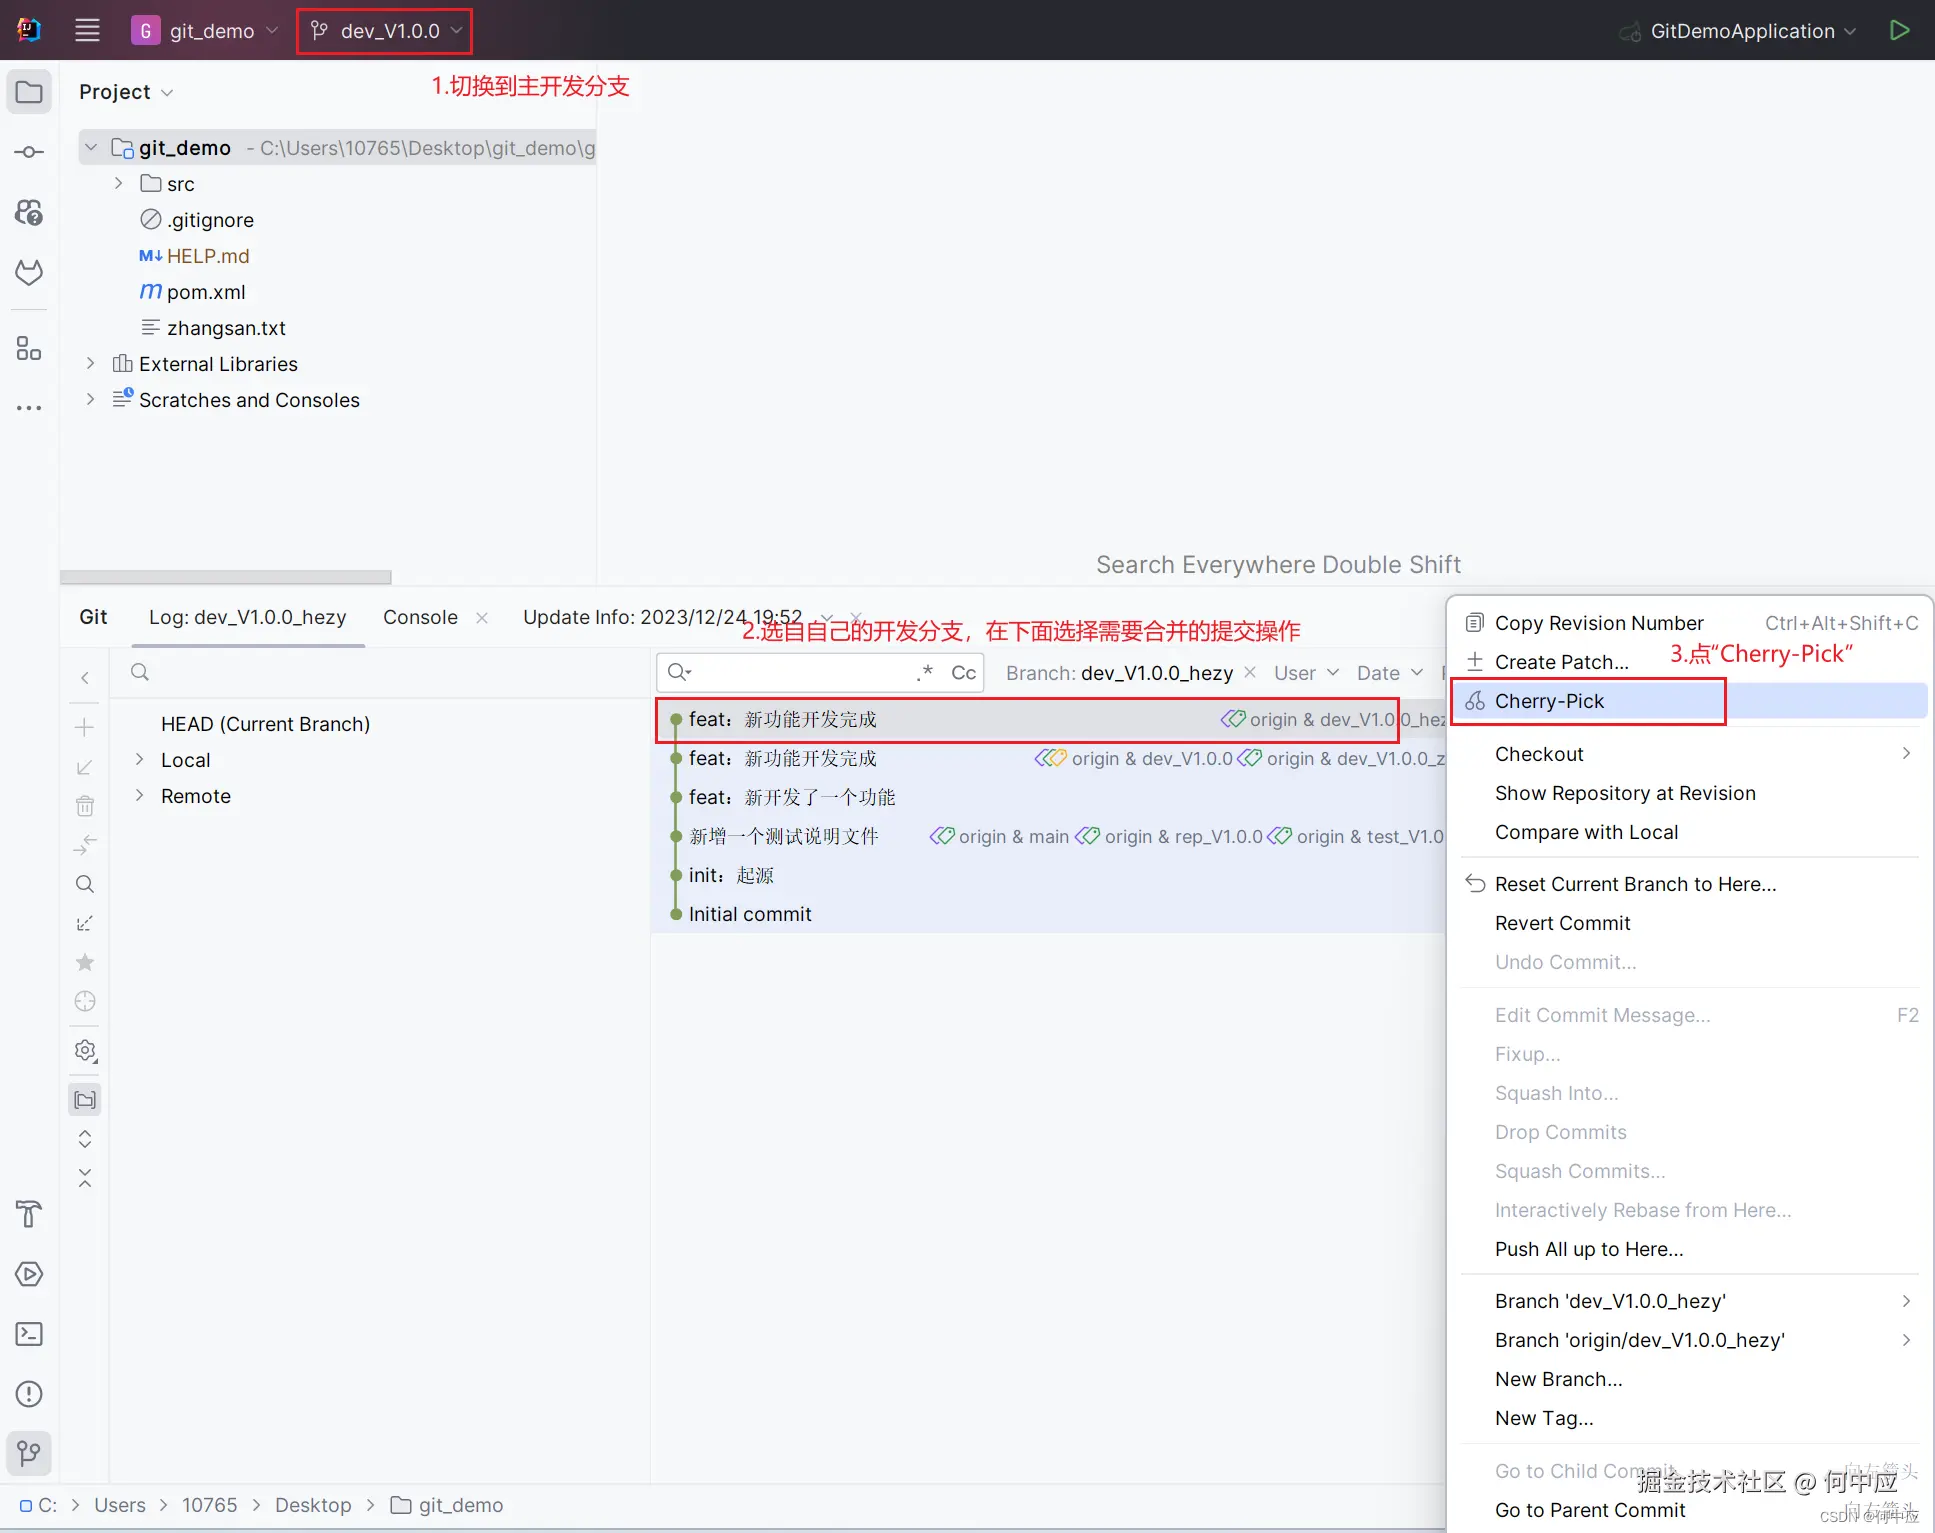Open the dev_V1.0.0 branch dropdown
Viewport: 1935px width, 1533px height.
[385, 31]
